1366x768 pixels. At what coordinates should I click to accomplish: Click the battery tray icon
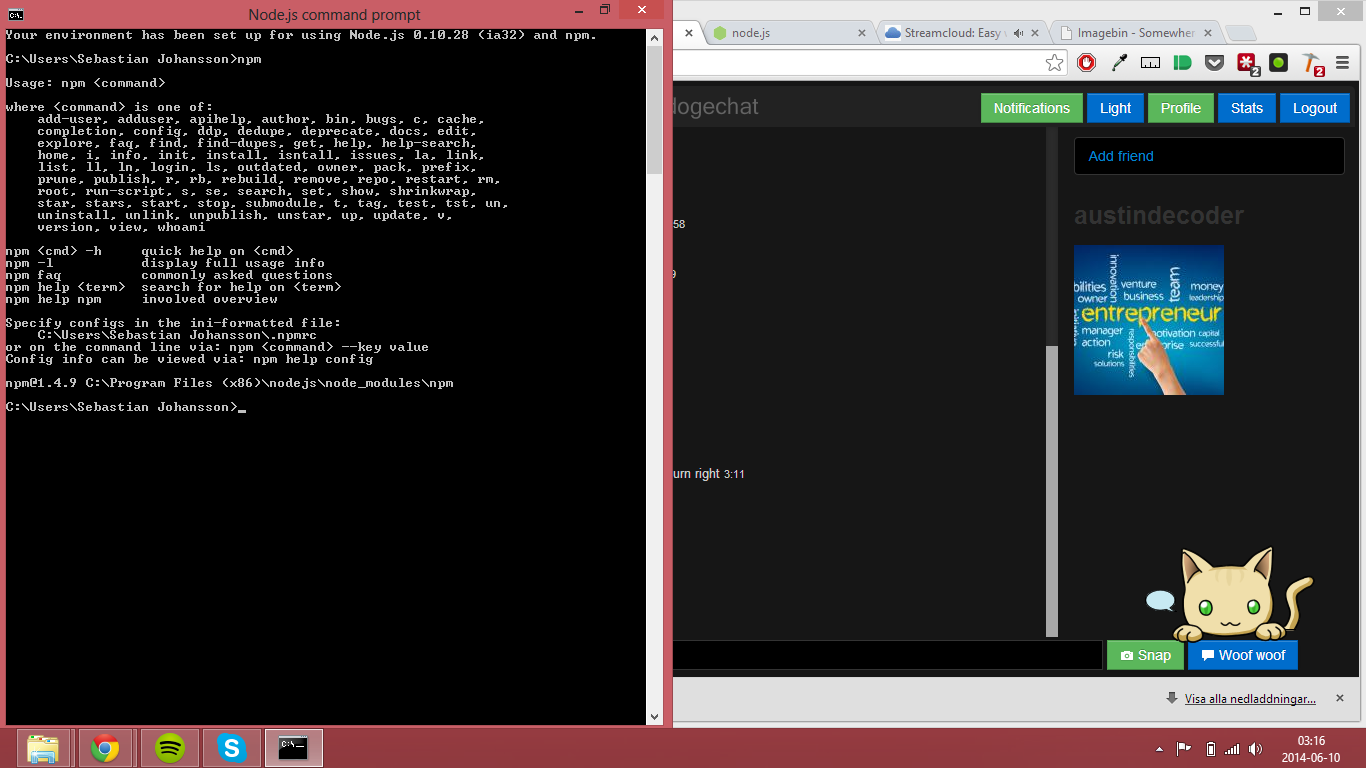click(1209, 748)
